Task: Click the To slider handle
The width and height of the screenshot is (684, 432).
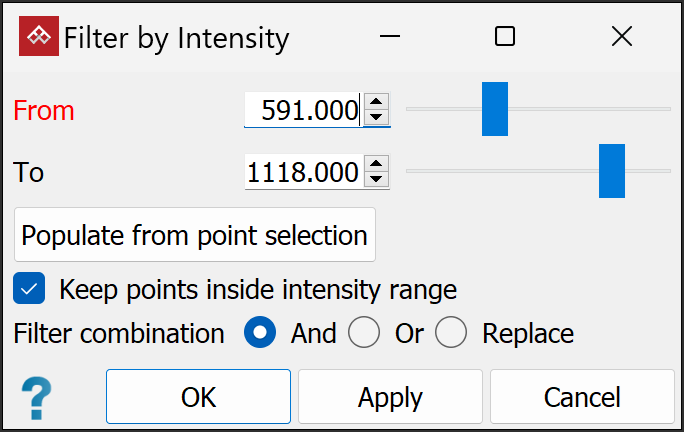Action: 611,171
